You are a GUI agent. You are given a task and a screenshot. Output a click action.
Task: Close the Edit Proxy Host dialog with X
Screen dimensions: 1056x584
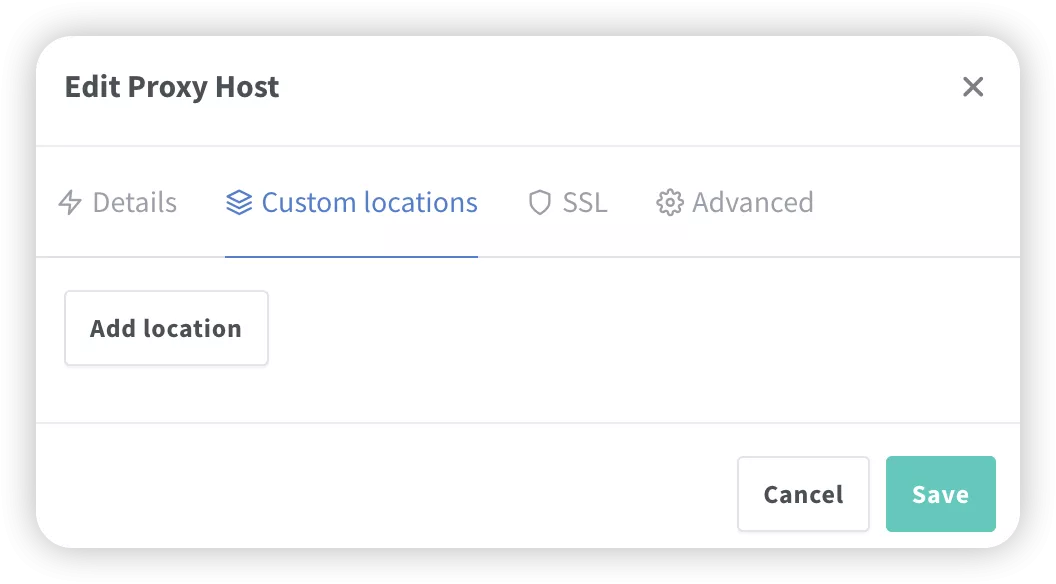click(972, 87)
